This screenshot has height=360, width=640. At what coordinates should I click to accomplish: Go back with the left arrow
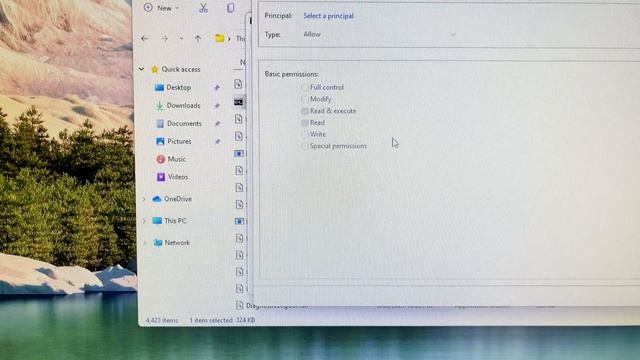tap(144, 38)
